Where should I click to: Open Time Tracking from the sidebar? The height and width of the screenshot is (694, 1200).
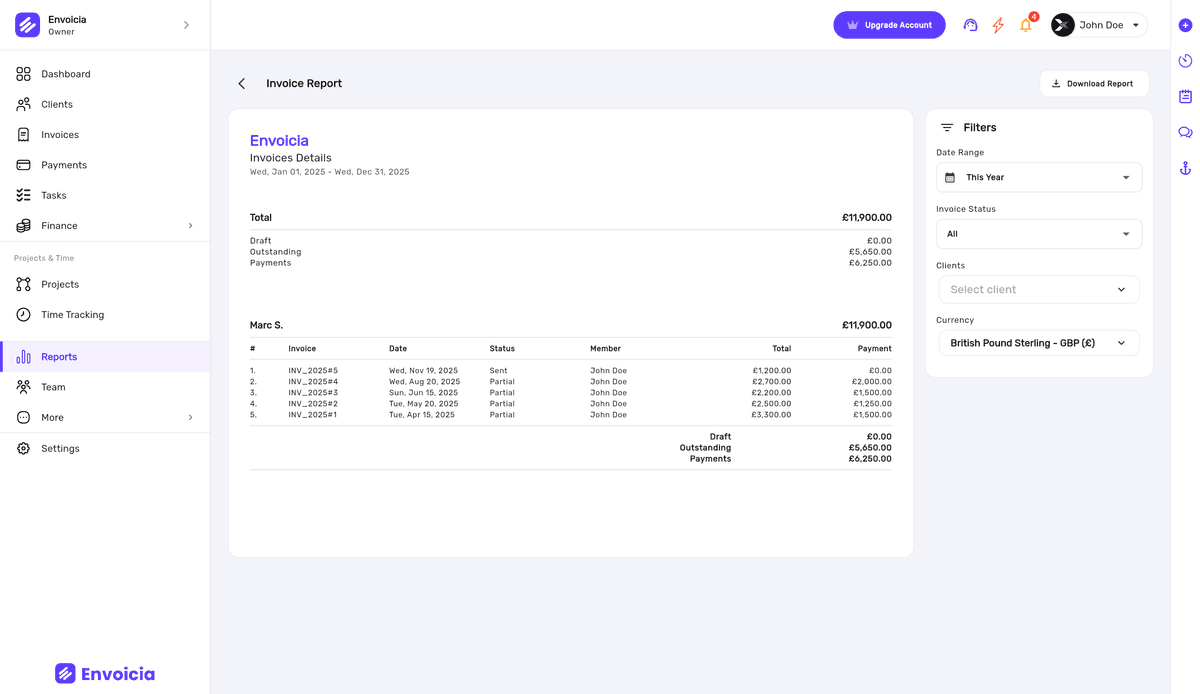point(75,314)
